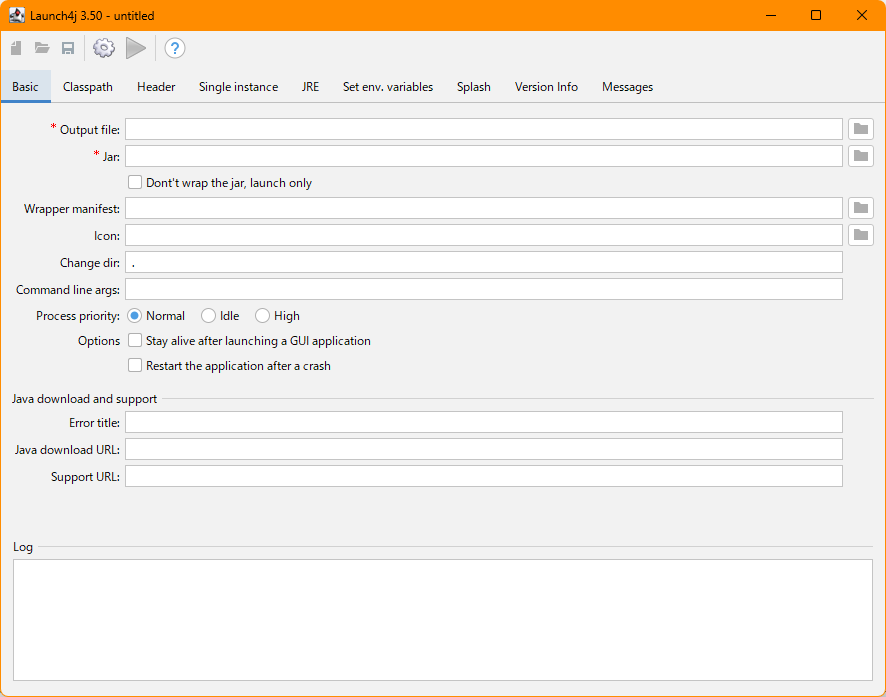Click into the Support URL field

[484, 476]
